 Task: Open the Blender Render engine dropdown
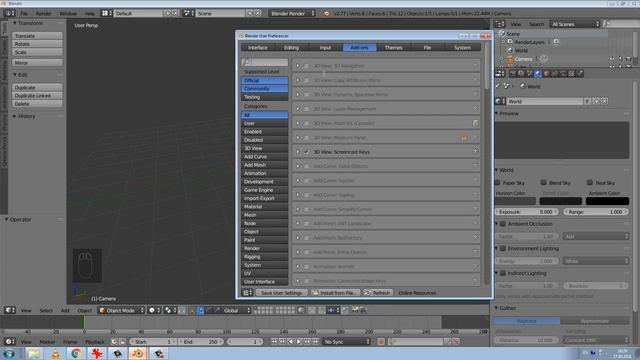[x=292, y=13]
